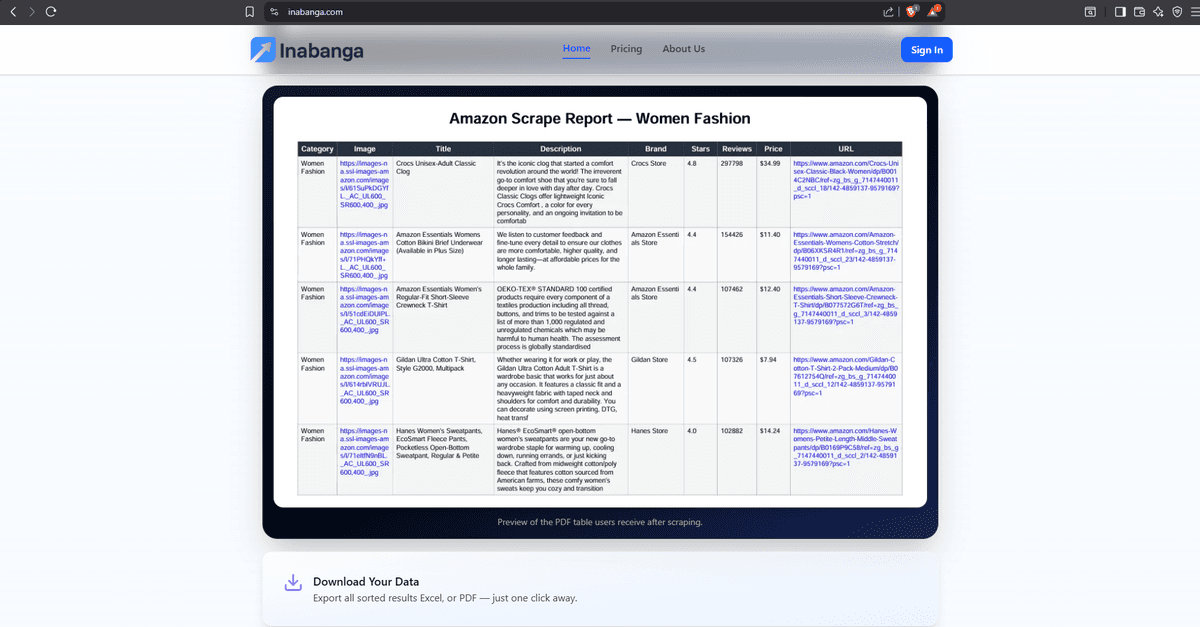This screenshot has width=1200, height=627.
Task: Switch to the Pricing tab
Action: tap(626, 48)
